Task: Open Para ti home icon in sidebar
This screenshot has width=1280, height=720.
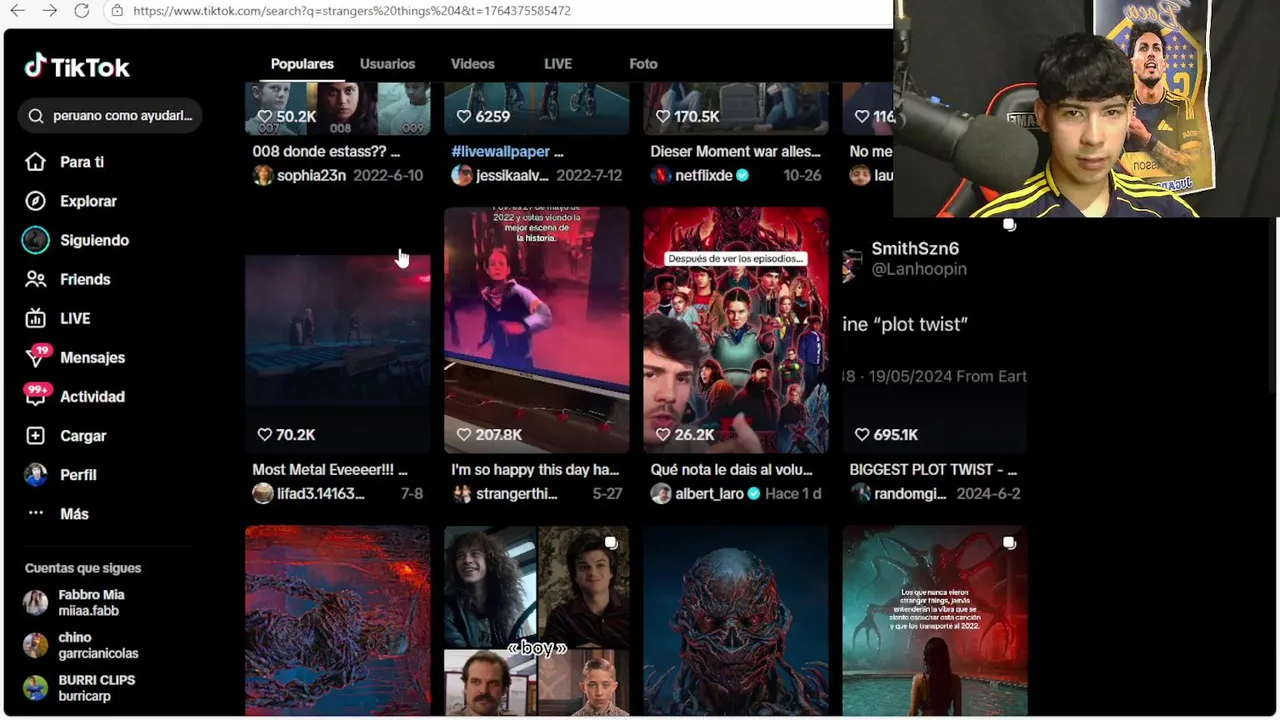Action: coord(35,162)
